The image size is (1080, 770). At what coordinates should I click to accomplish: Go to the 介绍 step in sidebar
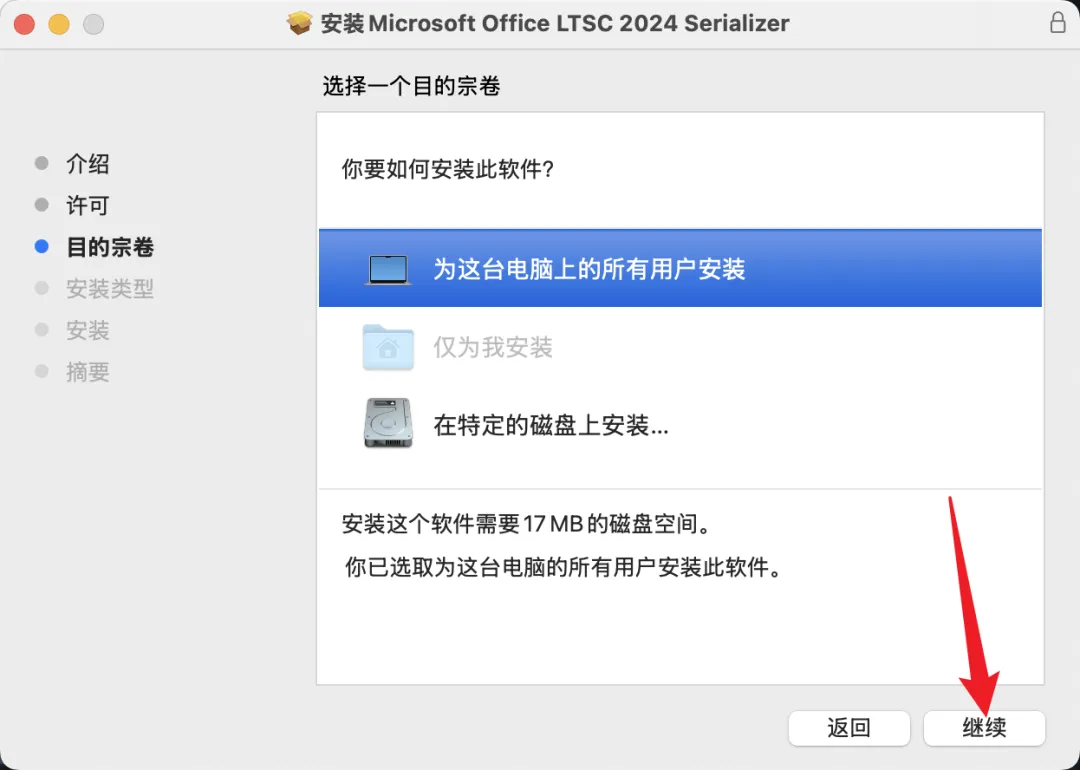(x=87, y=164)
